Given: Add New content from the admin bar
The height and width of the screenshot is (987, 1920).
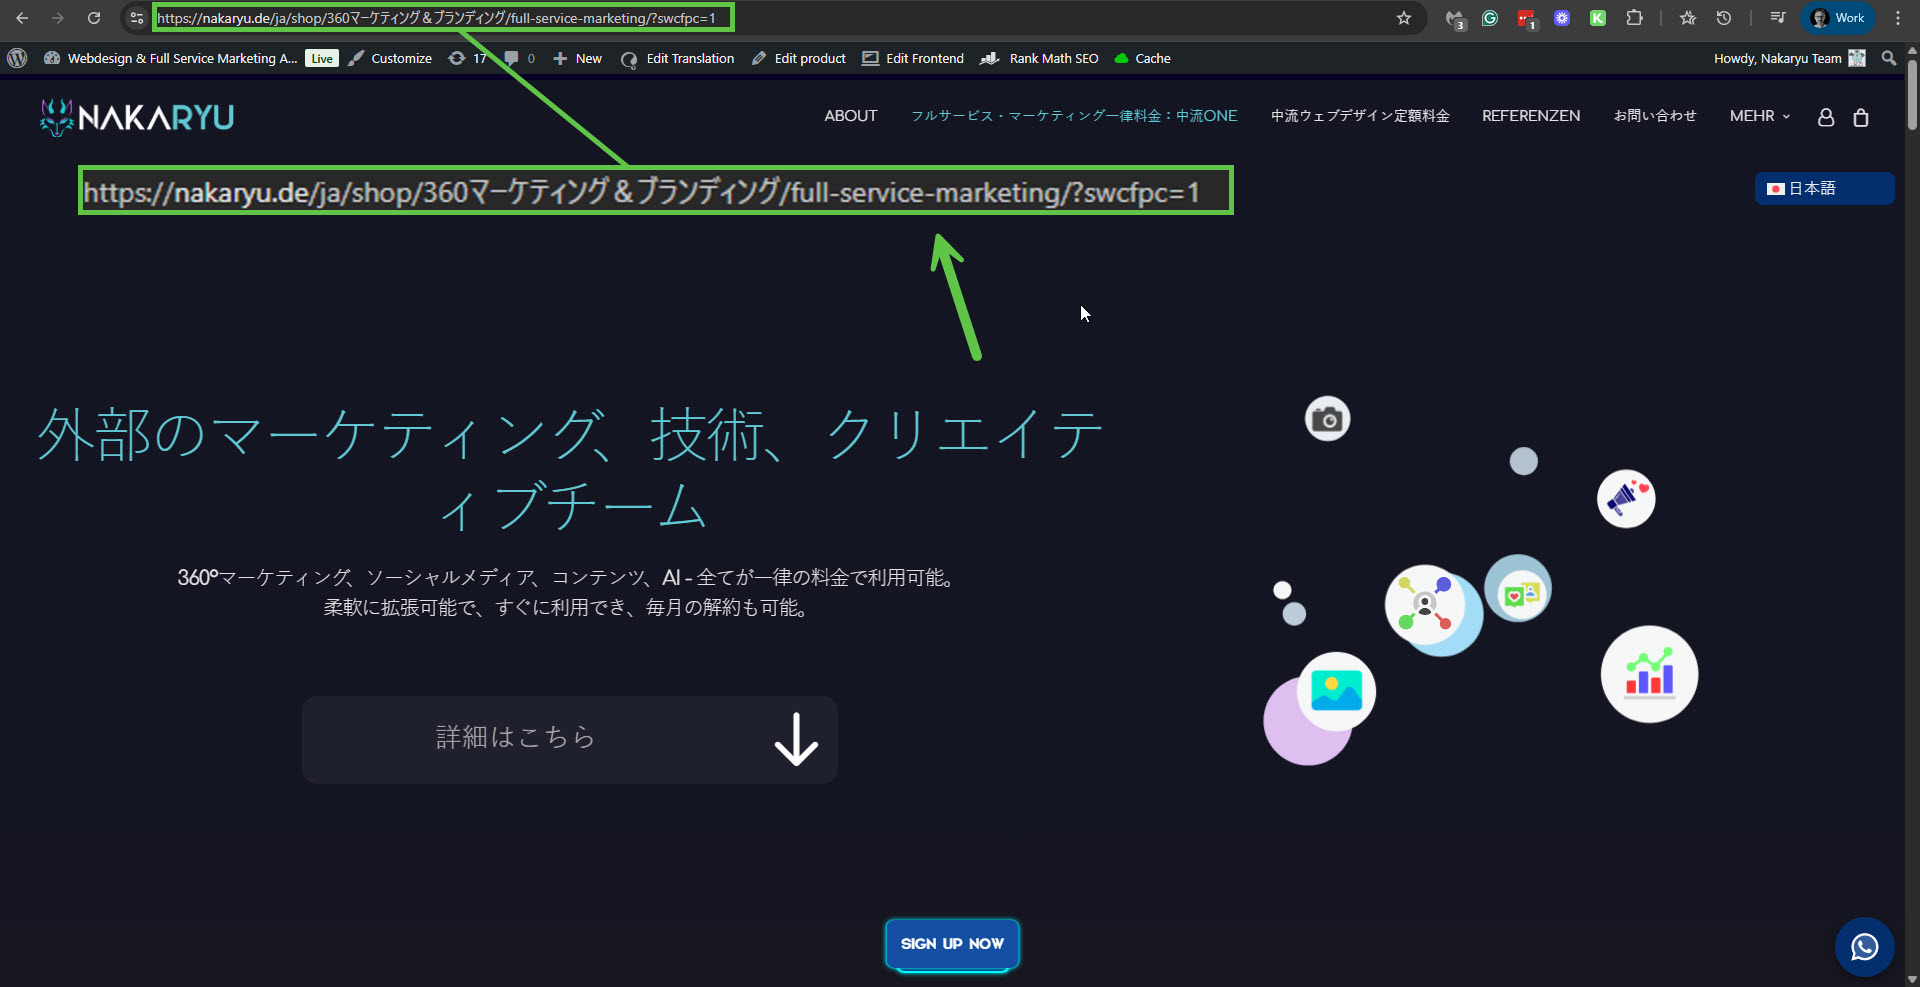Looking at the screenshot, I should tap(578, 58).
